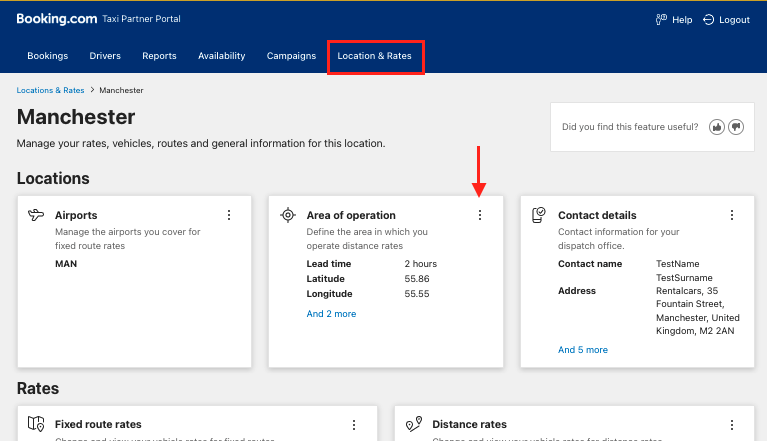Click the Contact details title

[597, 215]
